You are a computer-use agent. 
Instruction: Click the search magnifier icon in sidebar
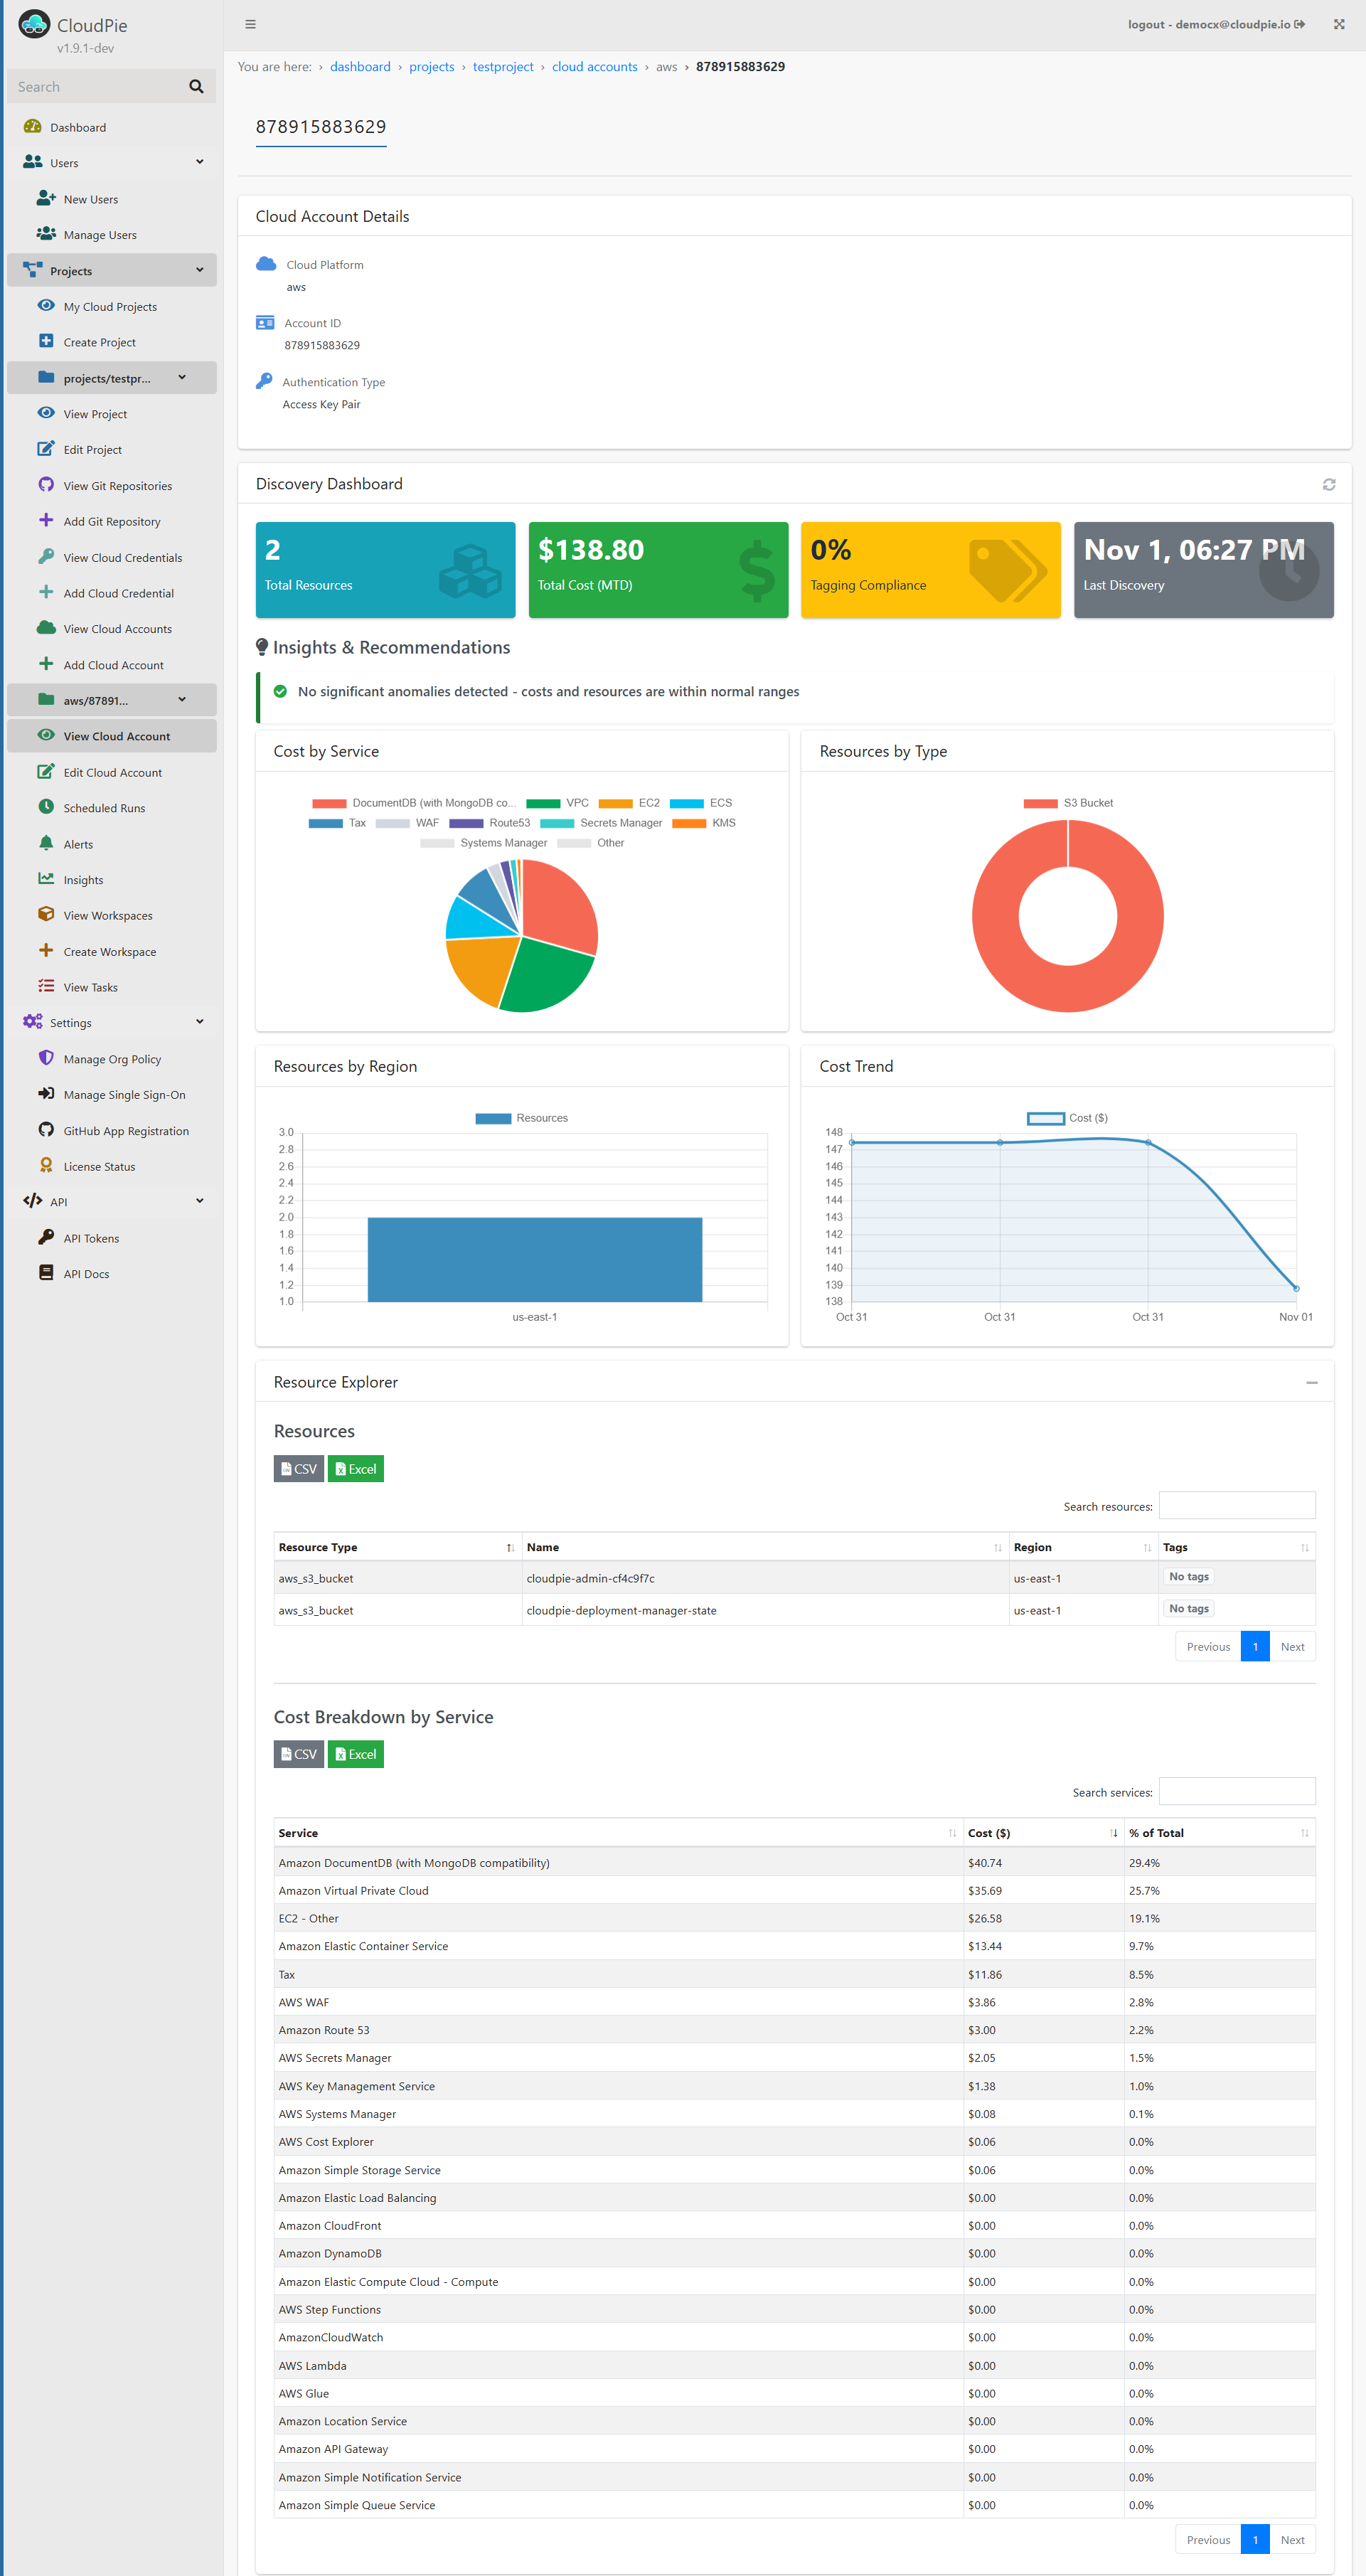tap(196, 86)
